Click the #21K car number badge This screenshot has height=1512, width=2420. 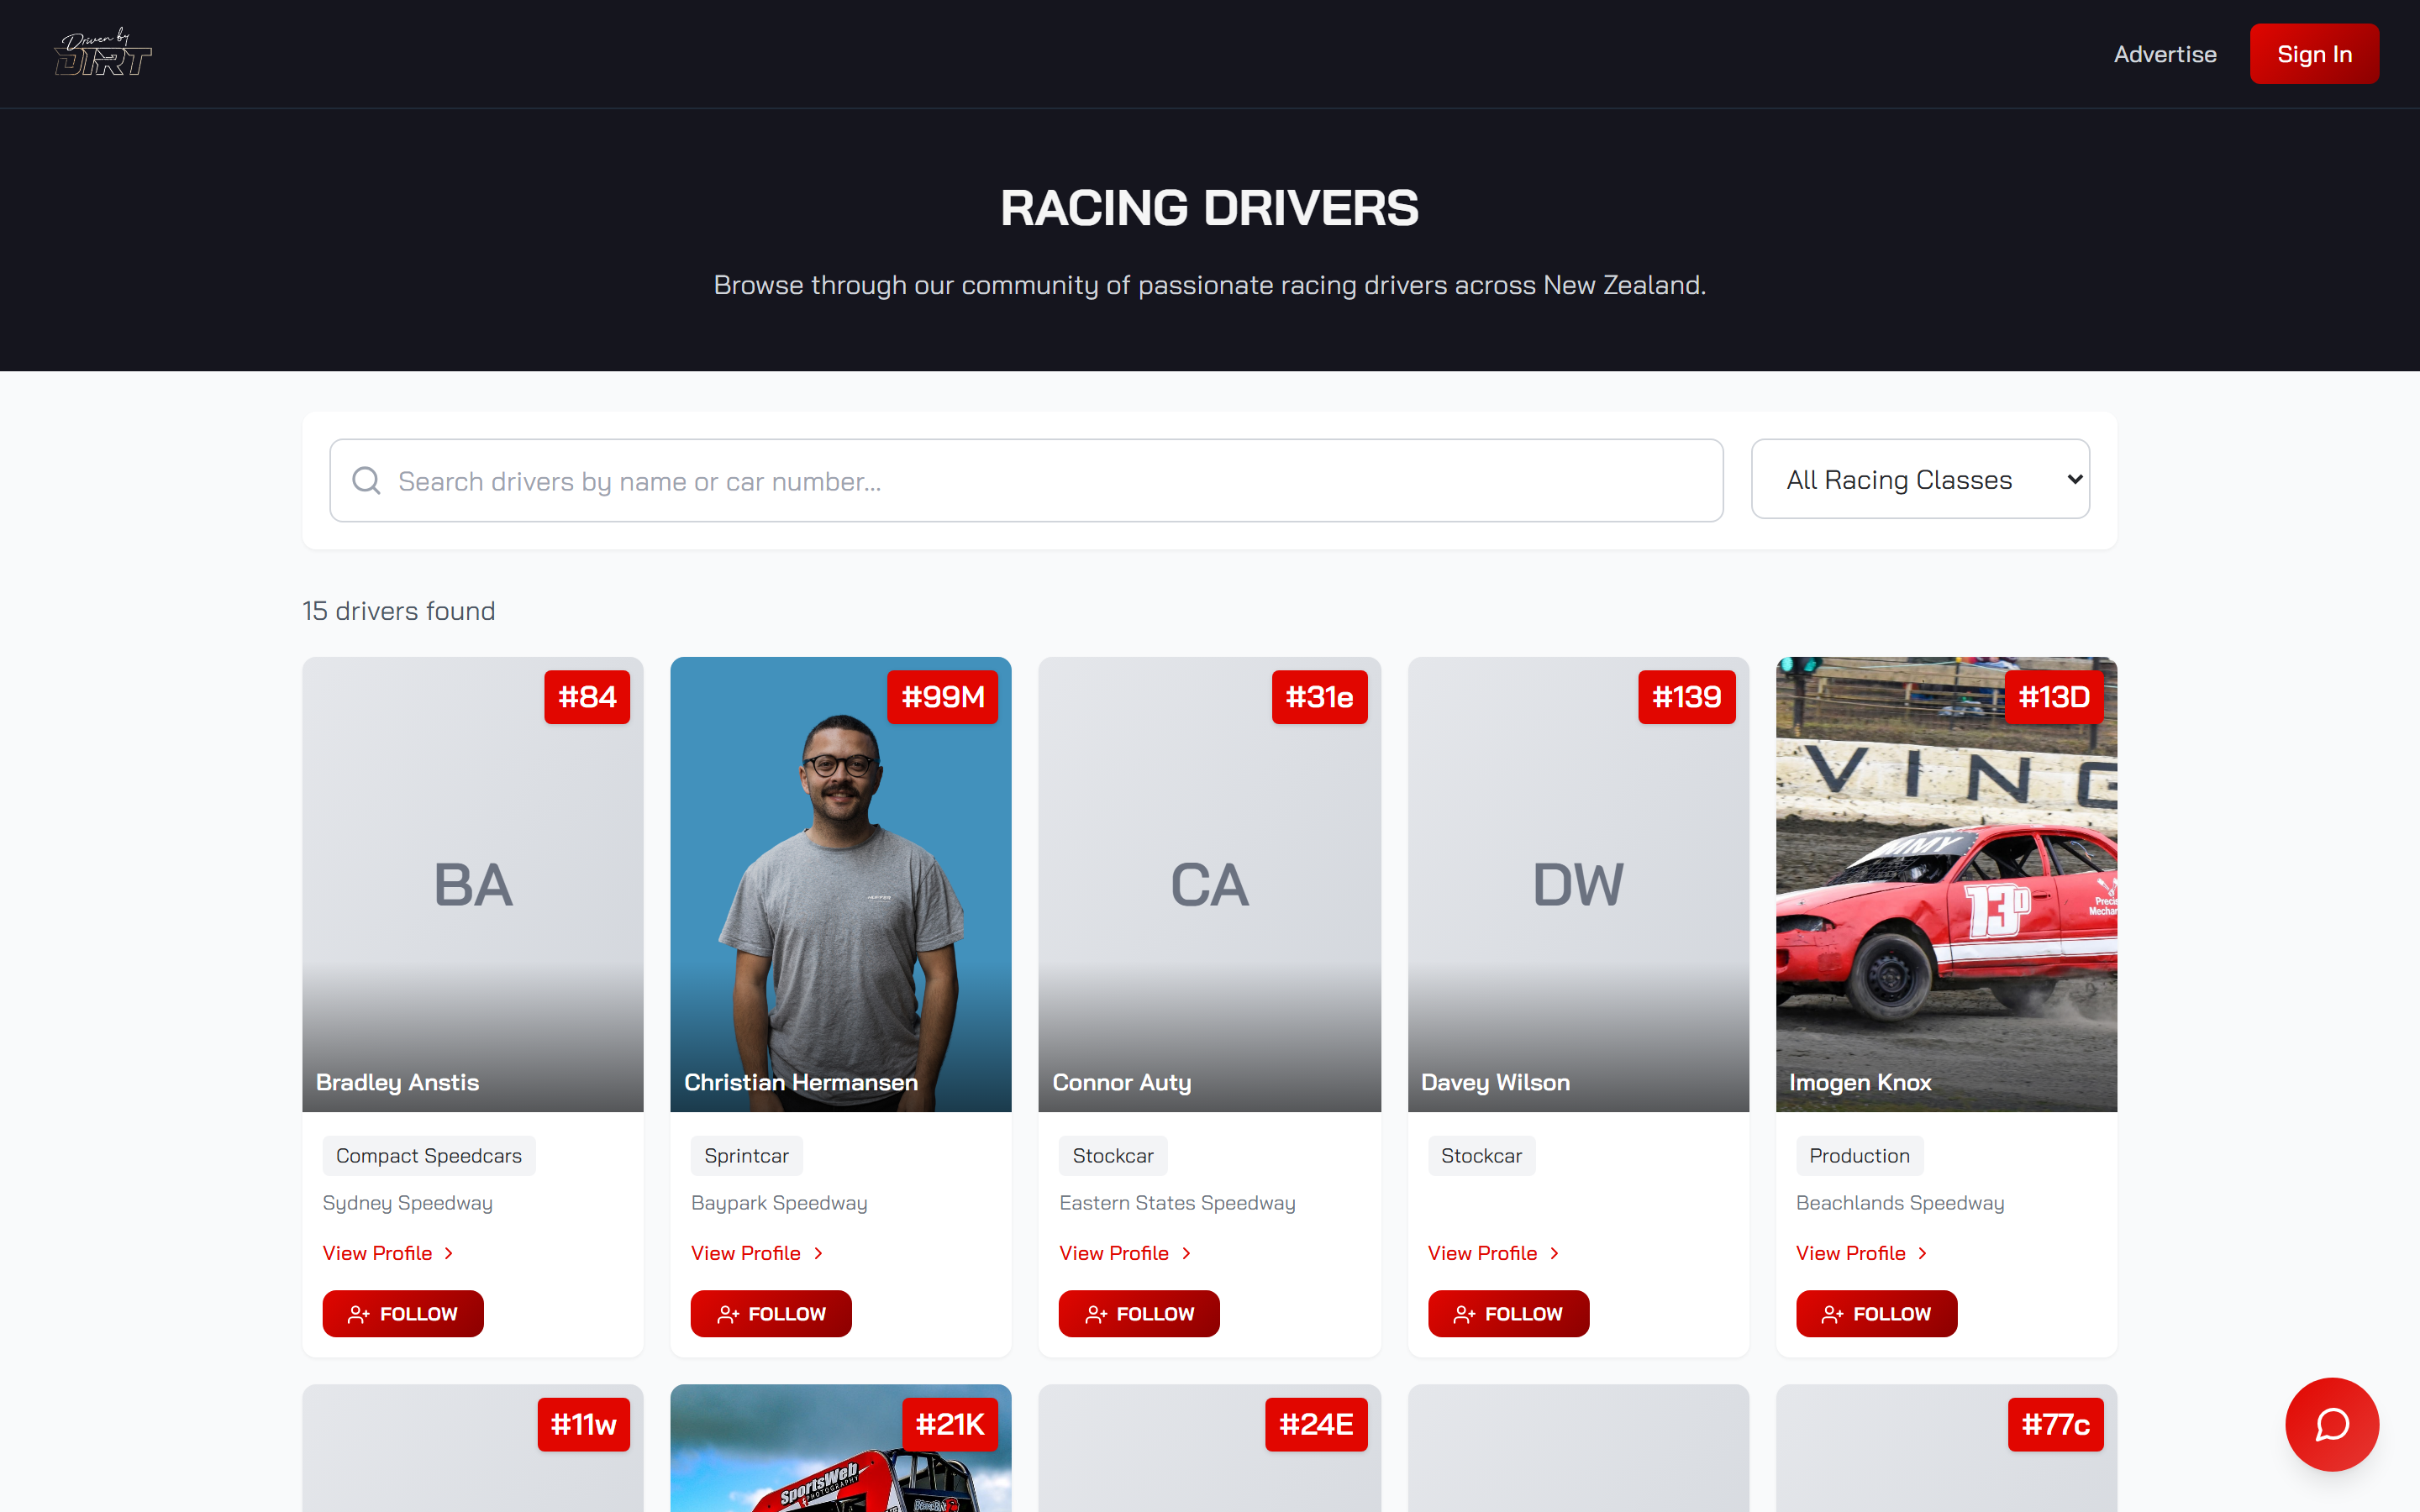pyautogui.click(x=950, y=1424)
